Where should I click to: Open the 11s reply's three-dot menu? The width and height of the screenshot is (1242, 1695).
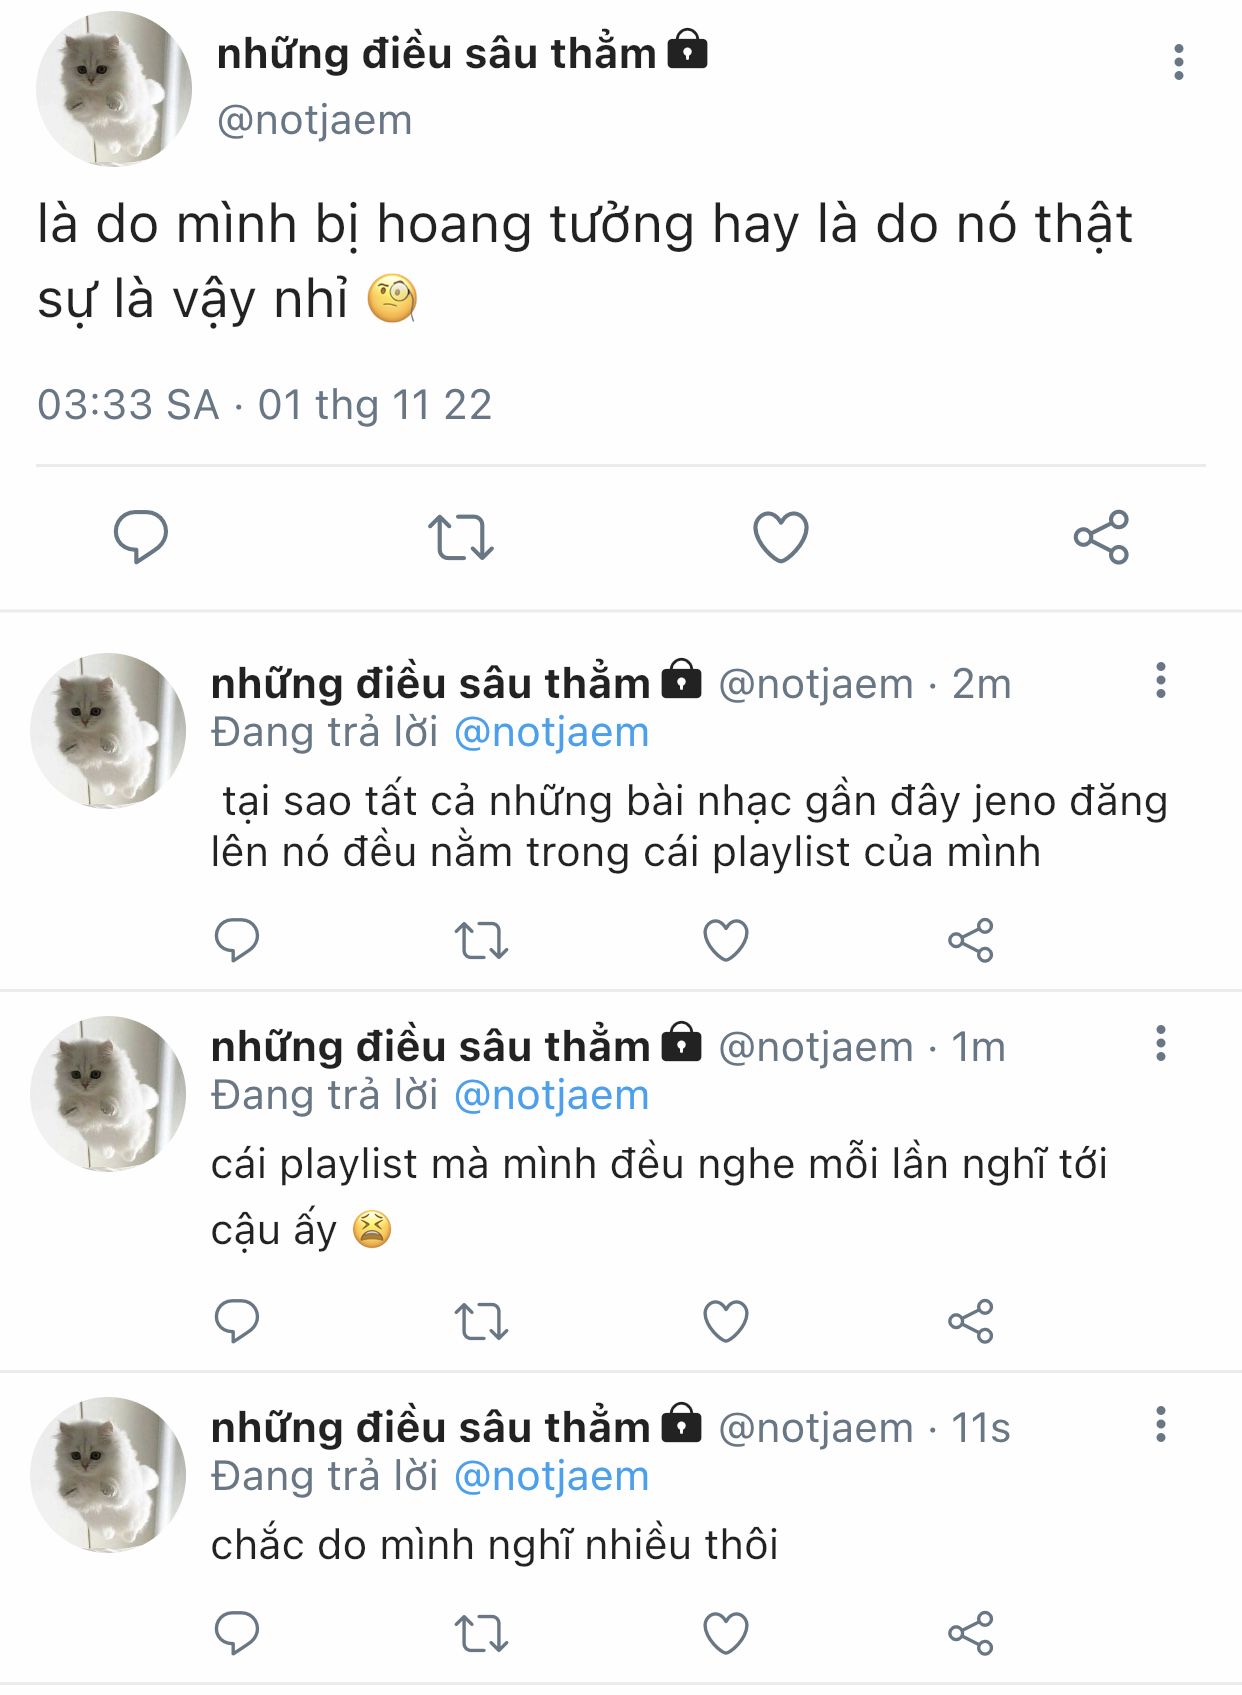1160,1424
